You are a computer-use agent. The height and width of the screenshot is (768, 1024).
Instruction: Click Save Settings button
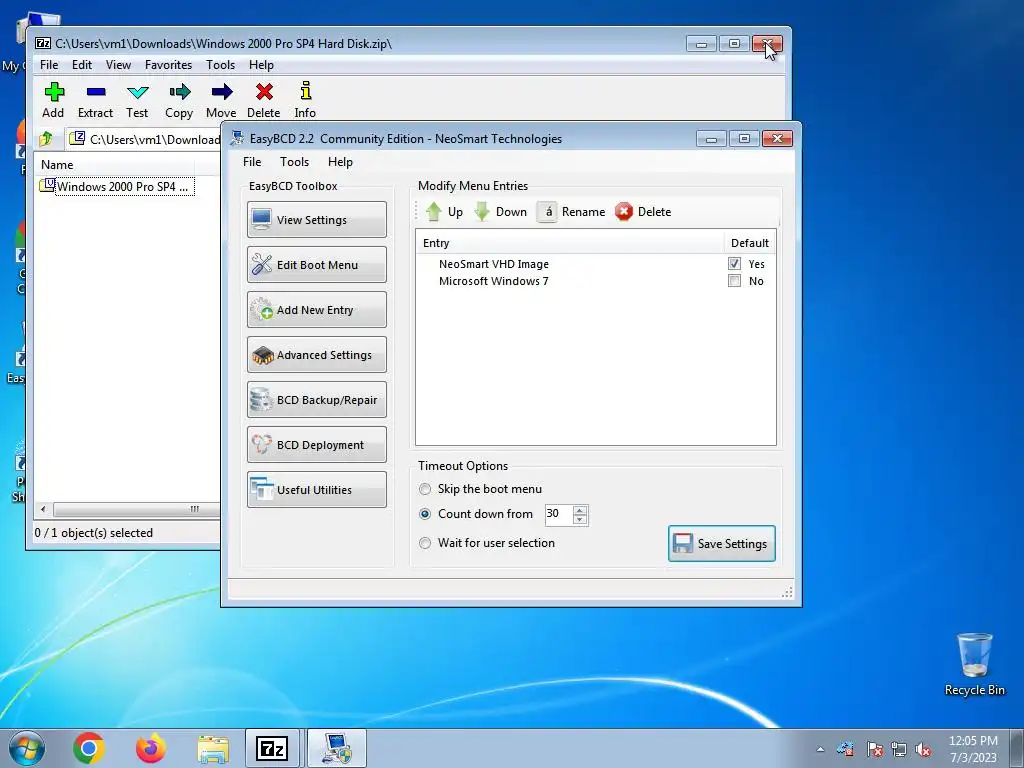(722, 543)
